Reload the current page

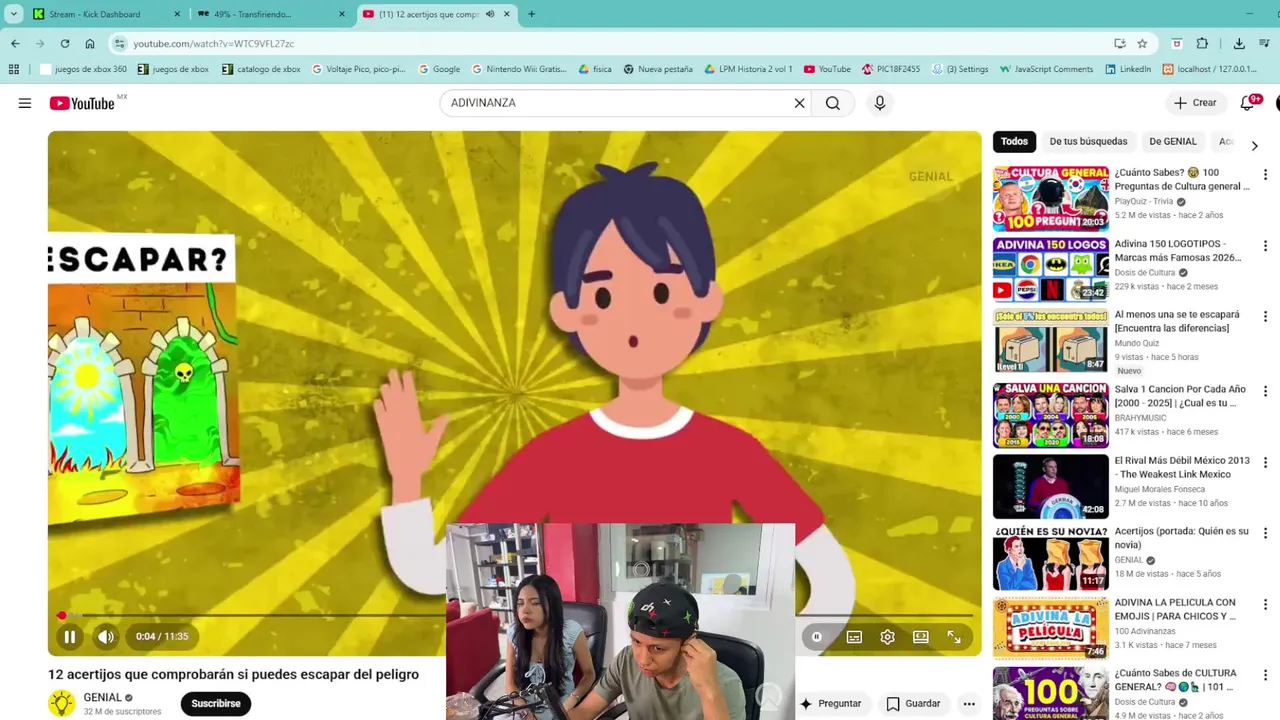click(65, 44)
